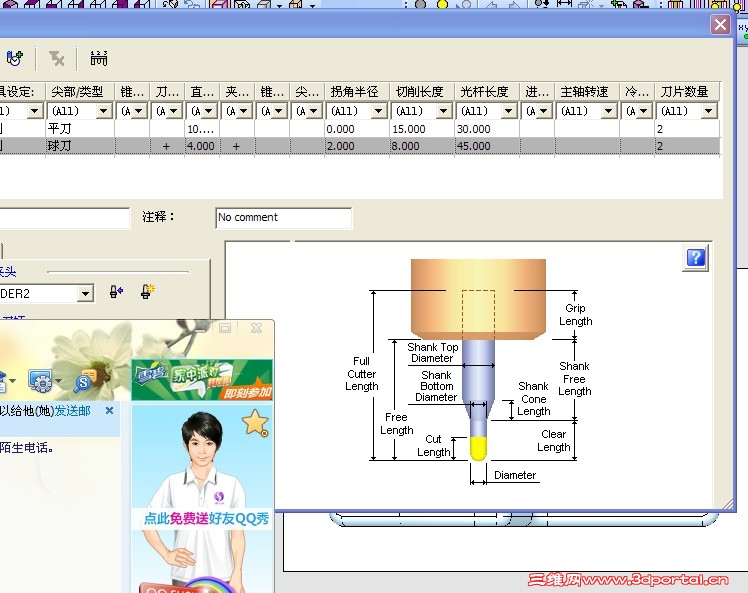Click the No comment input field

click(283, 218)
